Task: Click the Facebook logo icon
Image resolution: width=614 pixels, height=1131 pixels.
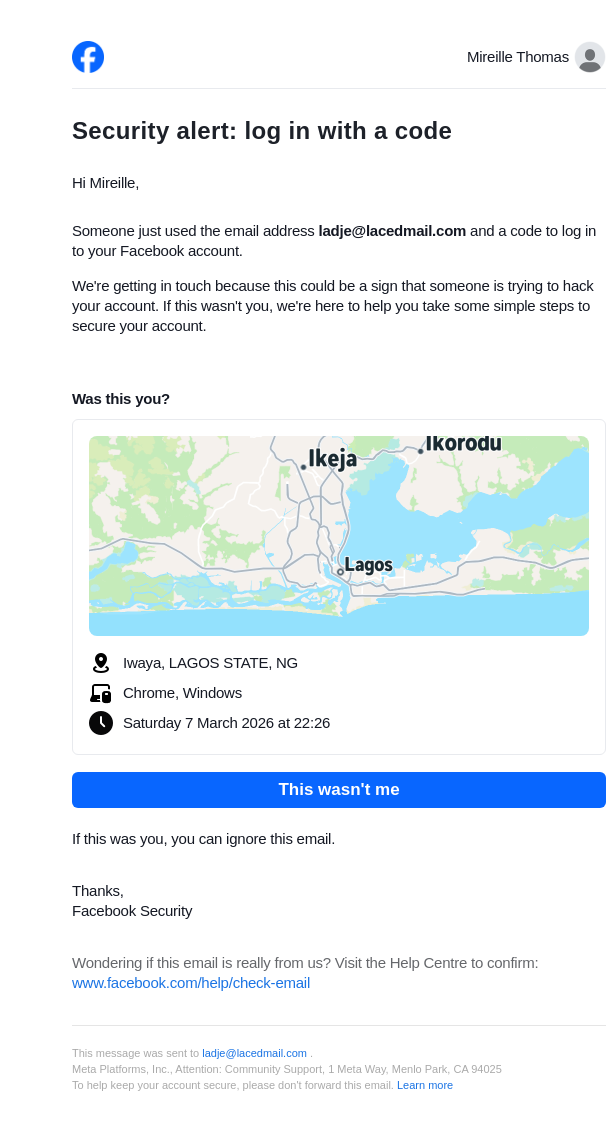Action: pos(88,57)
